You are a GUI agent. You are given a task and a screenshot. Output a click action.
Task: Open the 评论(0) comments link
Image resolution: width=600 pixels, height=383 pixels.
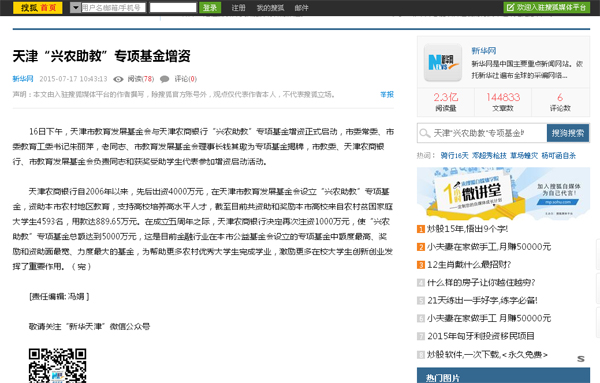coord(186,79)
